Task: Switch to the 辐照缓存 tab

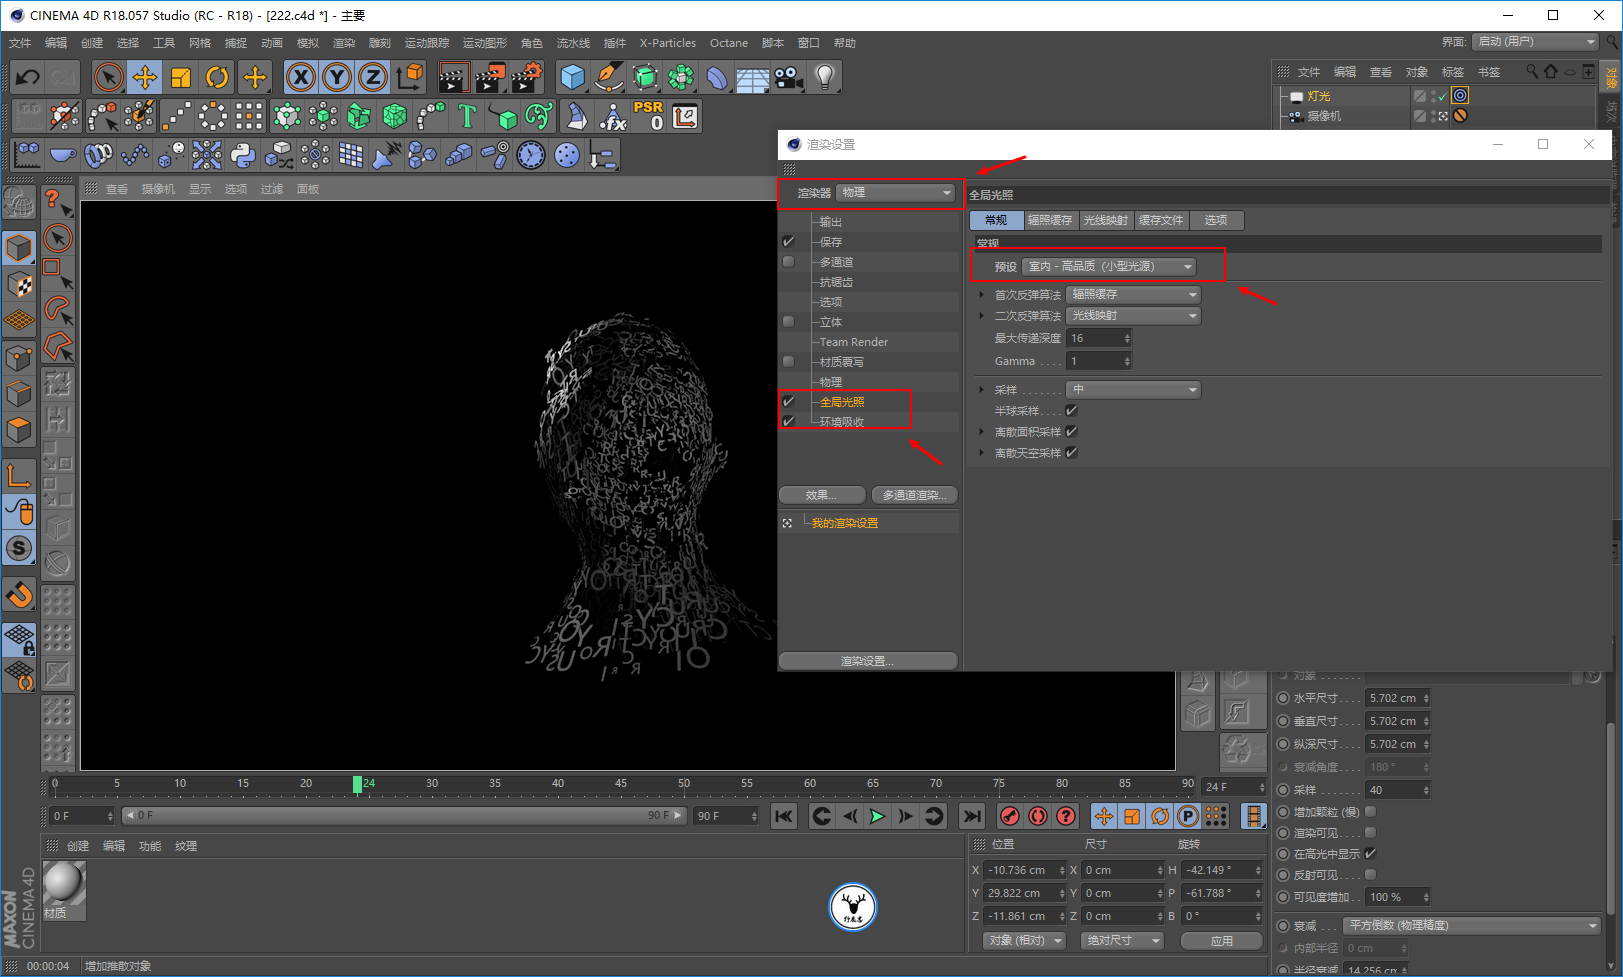Action: click(x=1050, y=221)
